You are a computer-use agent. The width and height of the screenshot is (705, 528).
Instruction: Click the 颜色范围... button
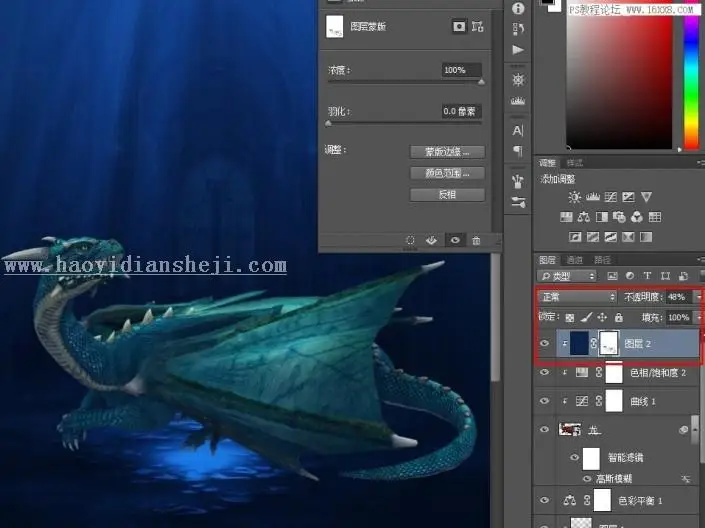pos(447,173)
